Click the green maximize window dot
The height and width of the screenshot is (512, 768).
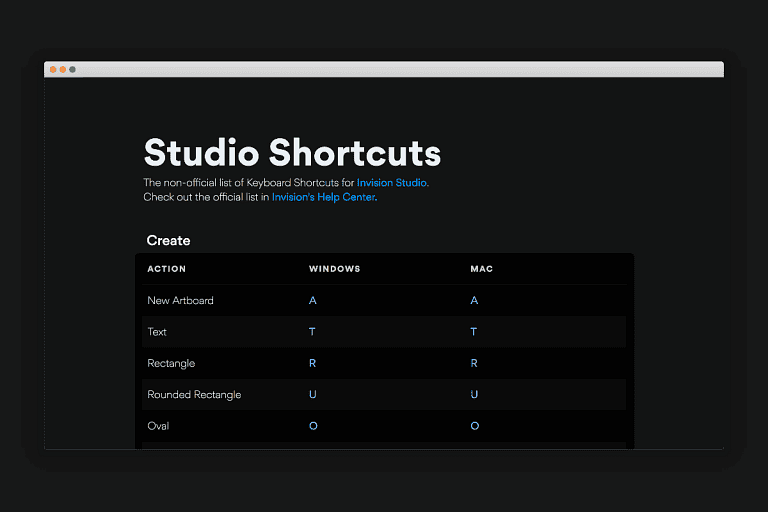pos(72,69)
